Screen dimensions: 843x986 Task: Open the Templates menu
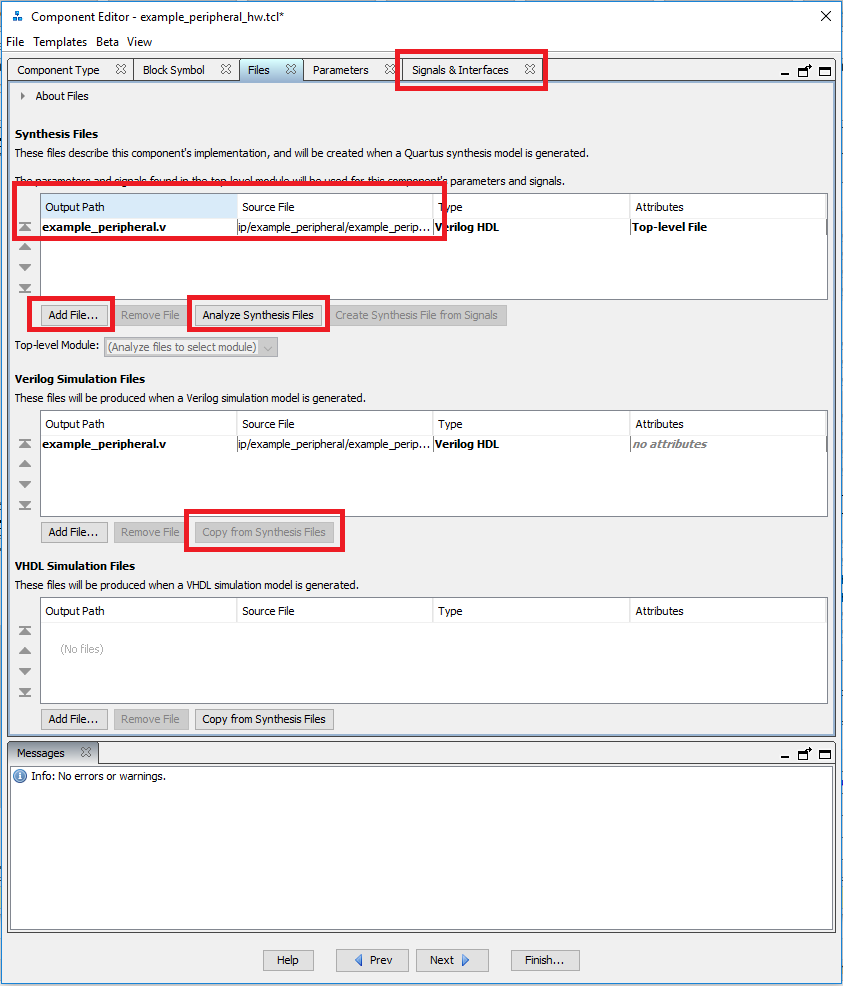(x=60, y=42)
